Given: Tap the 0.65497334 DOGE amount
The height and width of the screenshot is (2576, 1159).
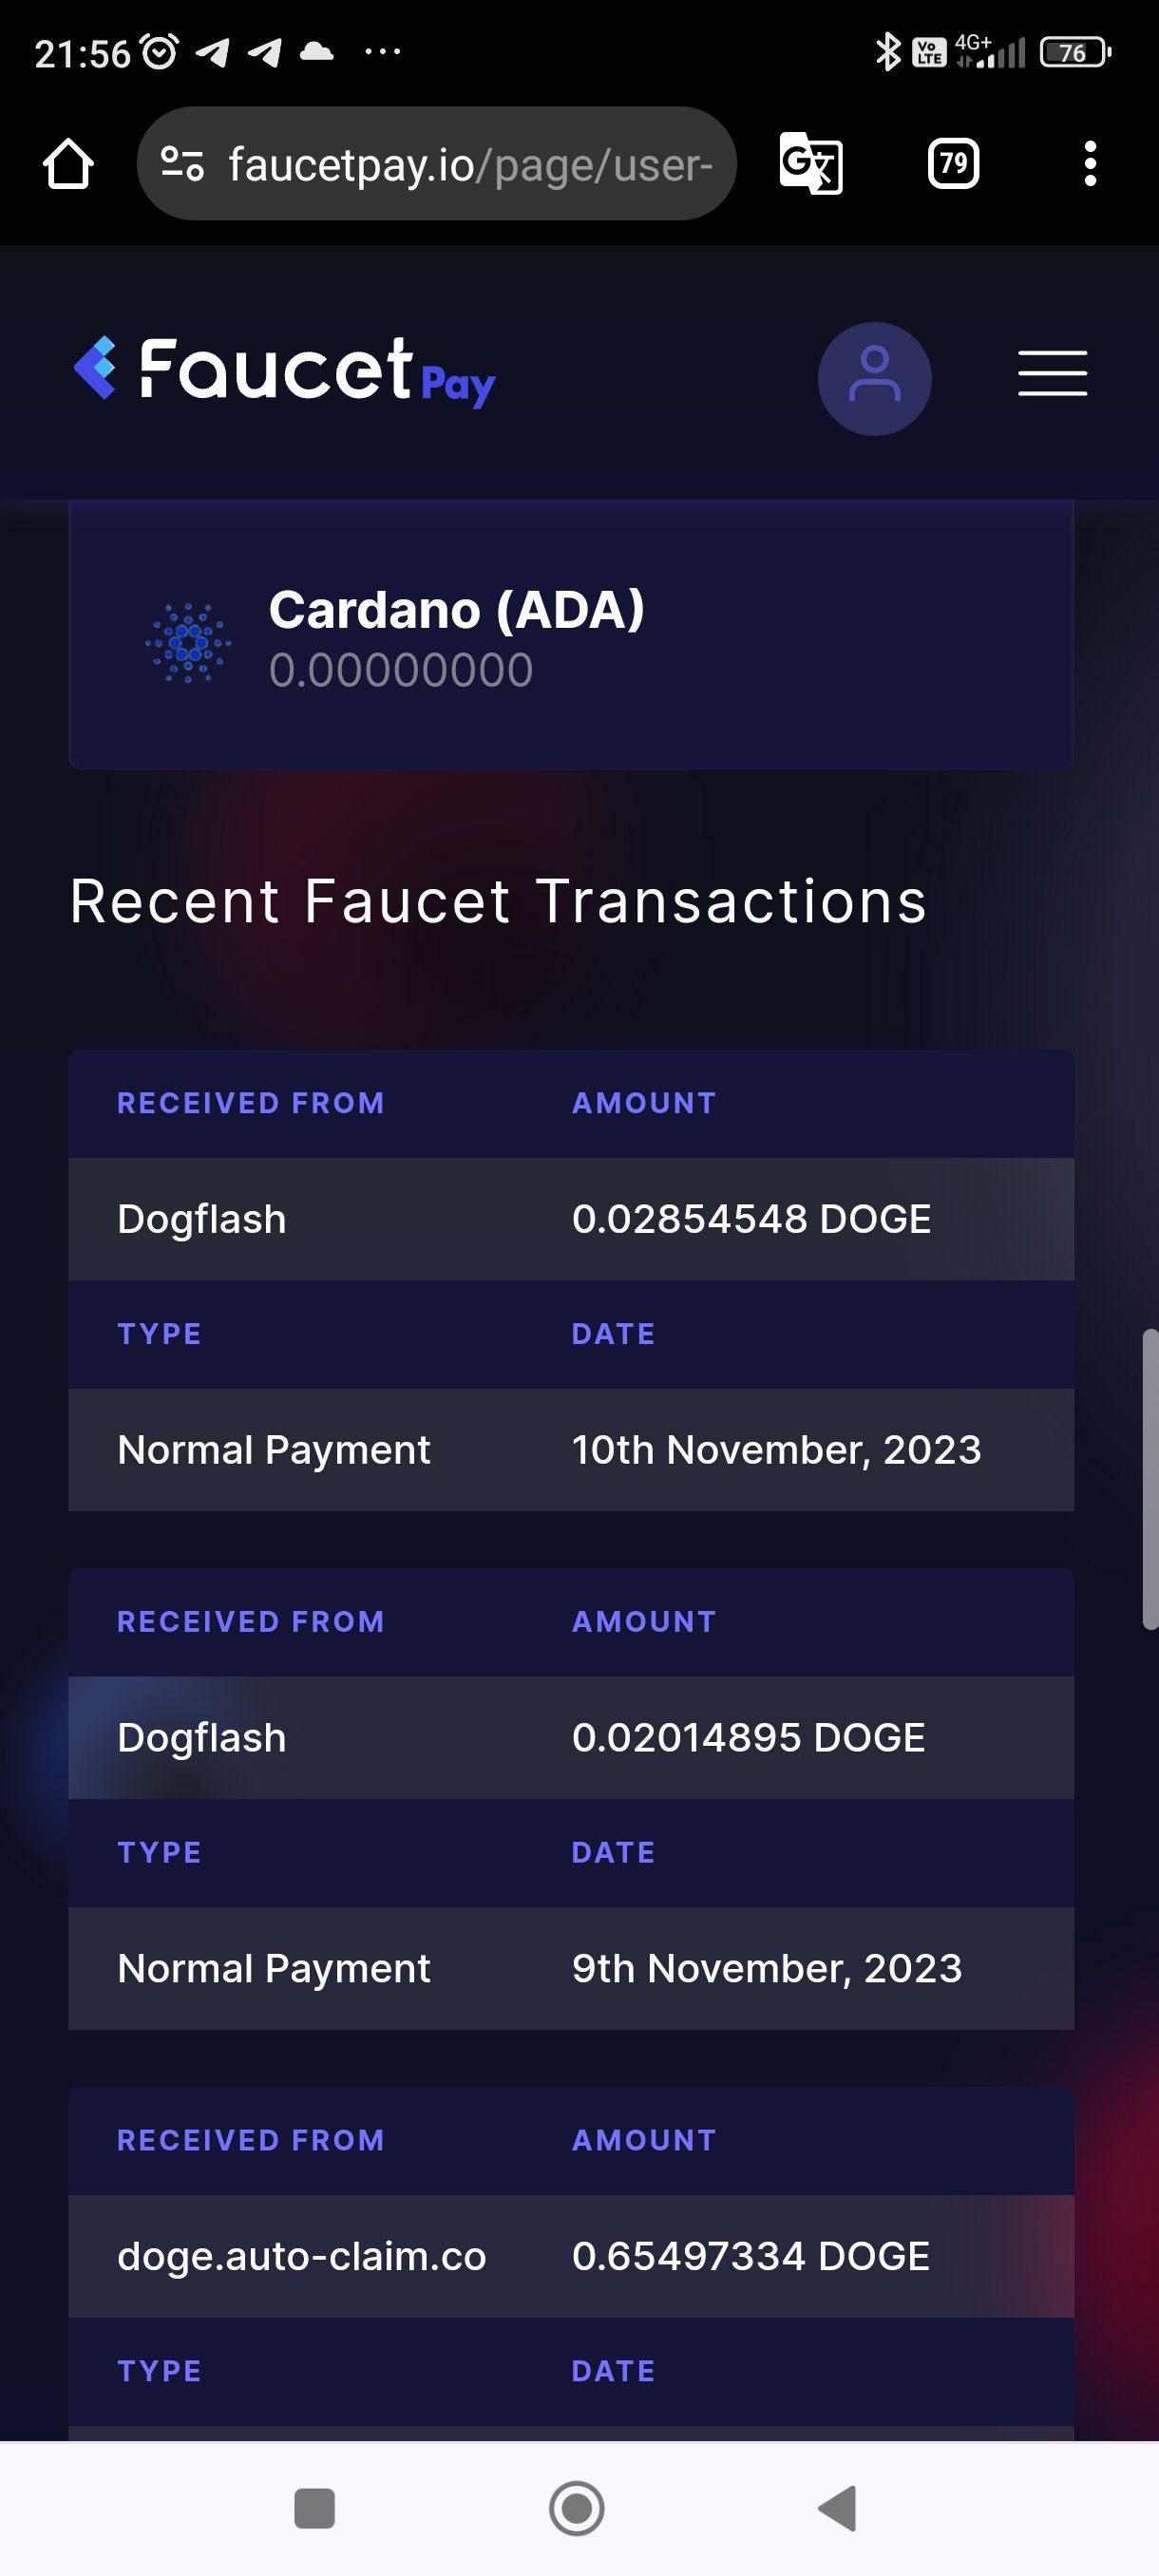Looking at the screenshot, I should pos(750,2256).
